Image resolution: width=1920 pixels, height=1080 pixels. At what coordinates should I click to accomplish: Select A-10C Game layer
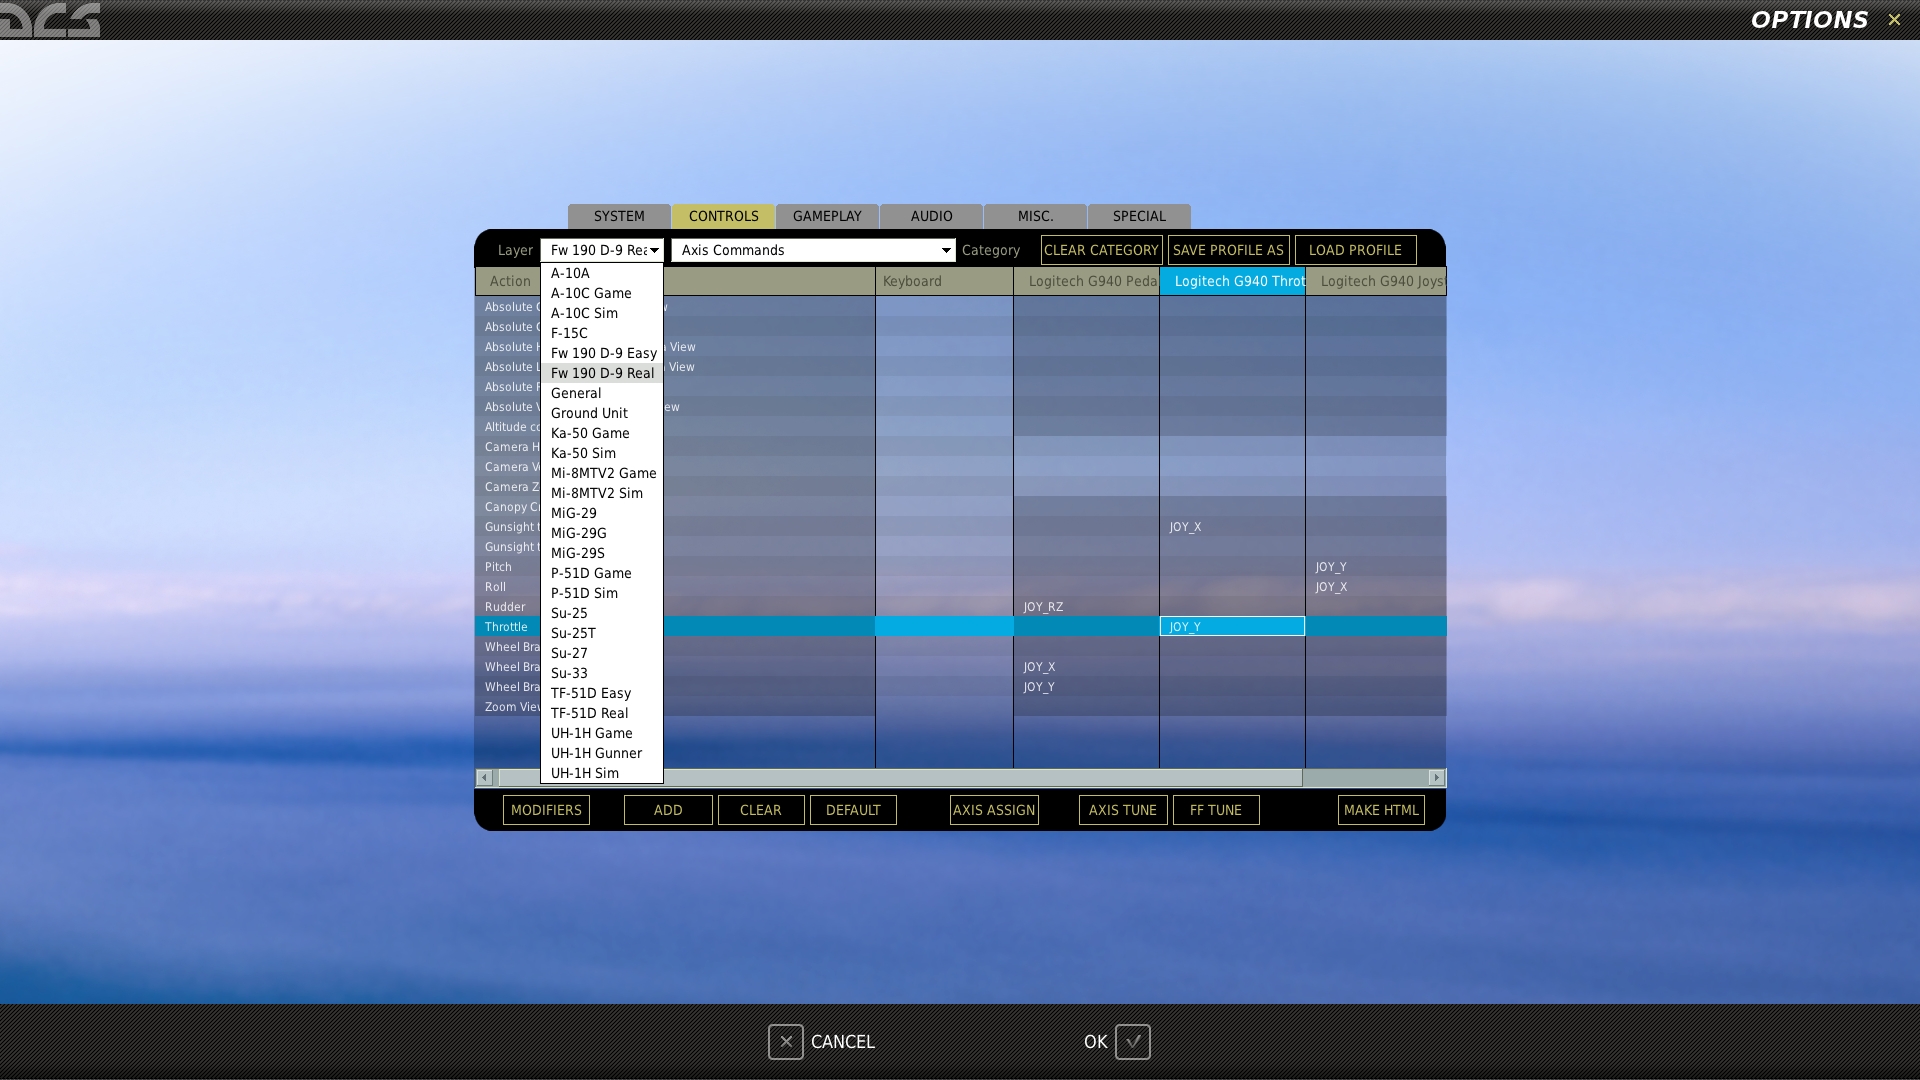(602, 293)
